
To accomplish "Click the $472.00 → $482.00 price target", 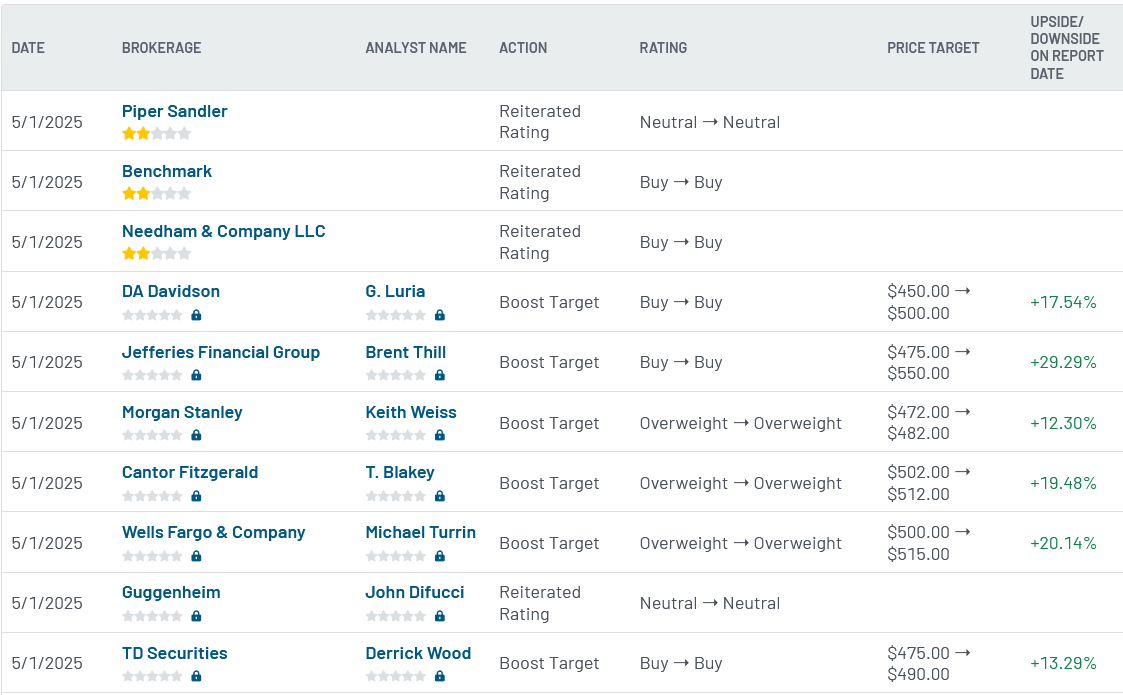I will coord(929,423).
